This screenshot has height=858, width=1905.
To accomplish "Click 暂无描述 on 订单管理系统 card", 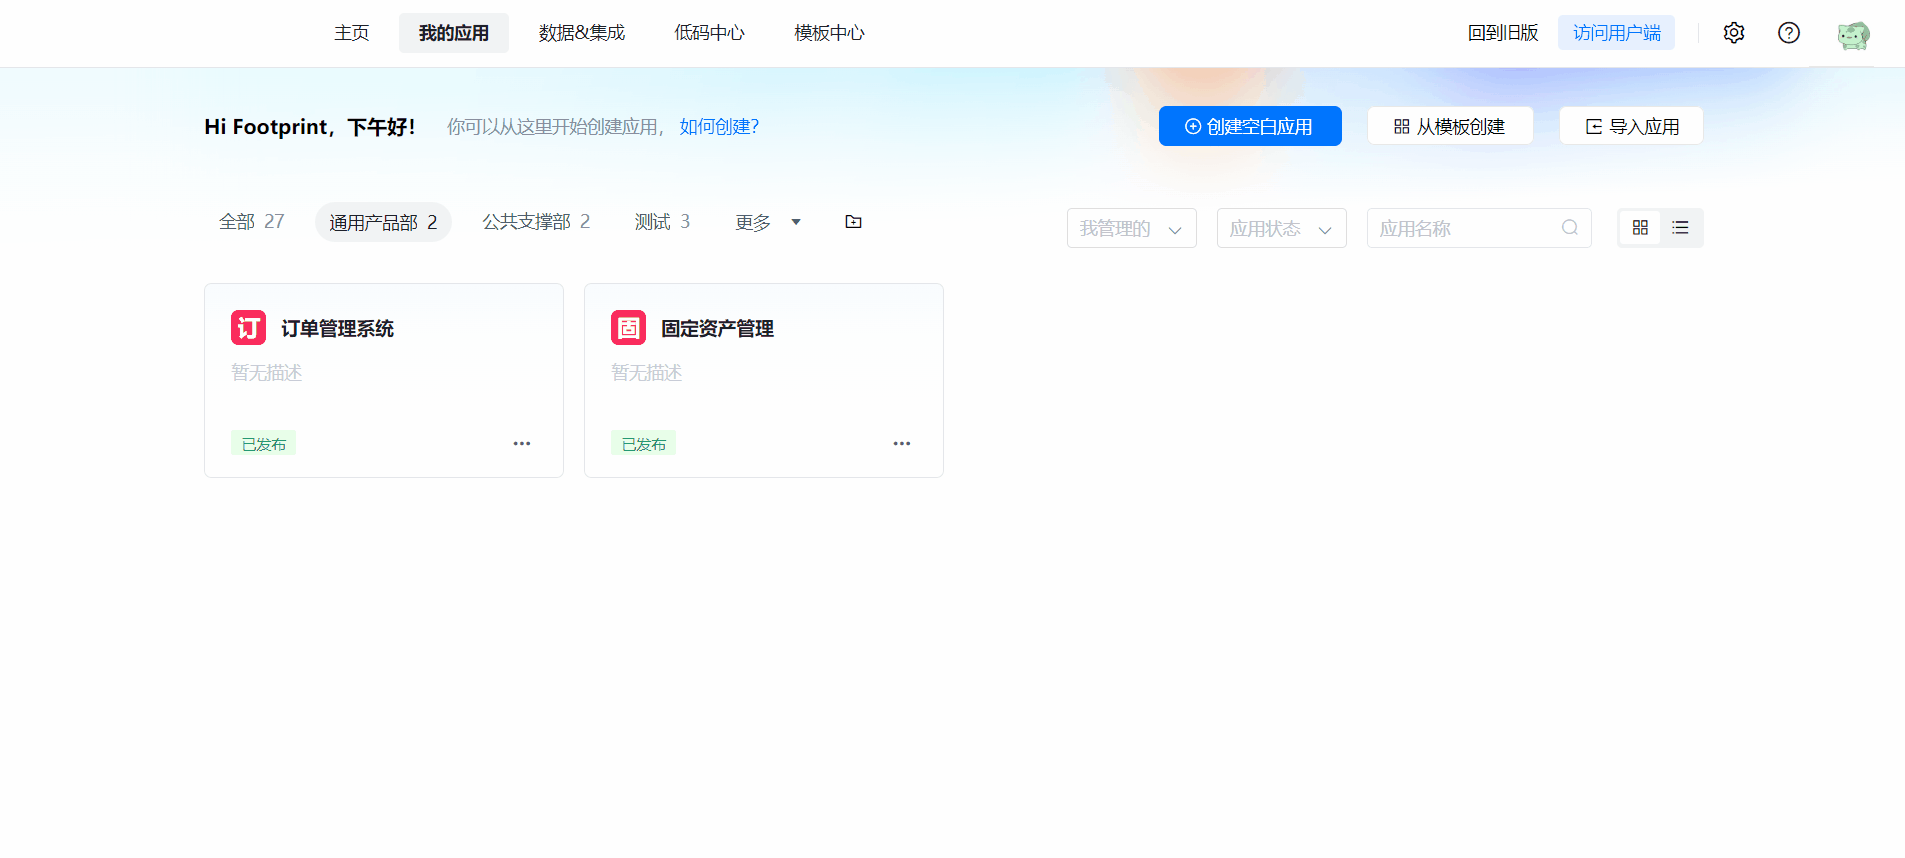I will (267, 373).
